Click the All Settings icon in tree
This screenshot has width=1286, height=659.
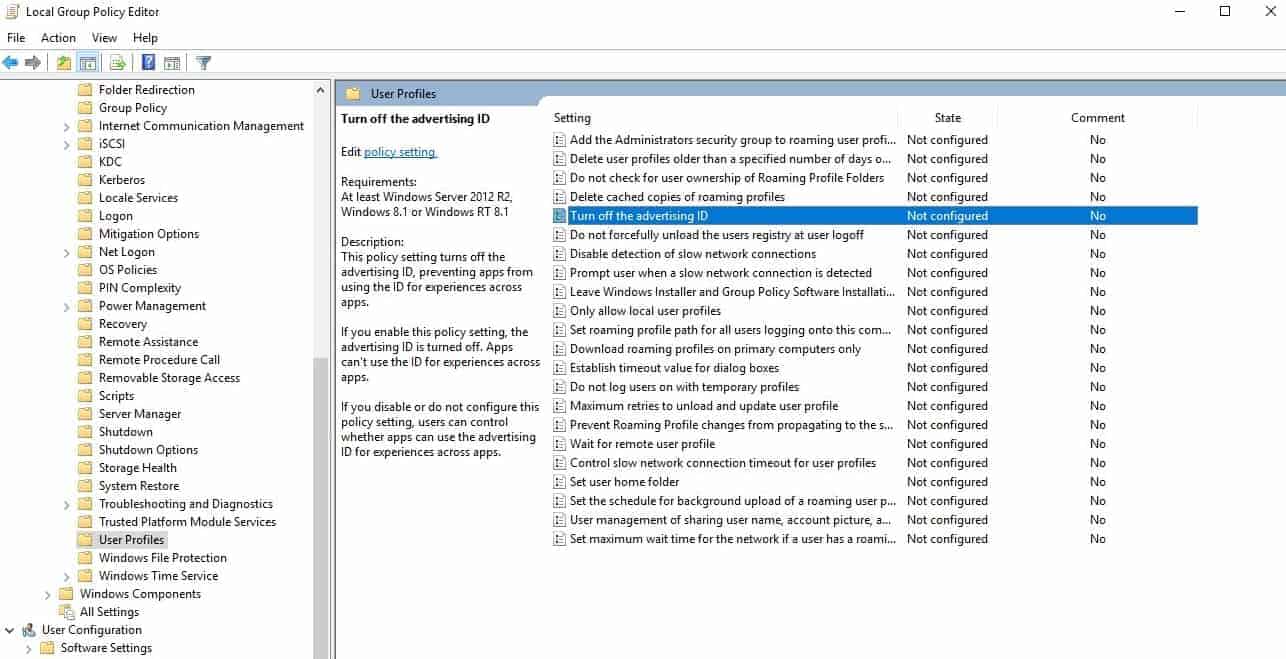(66, 612)
